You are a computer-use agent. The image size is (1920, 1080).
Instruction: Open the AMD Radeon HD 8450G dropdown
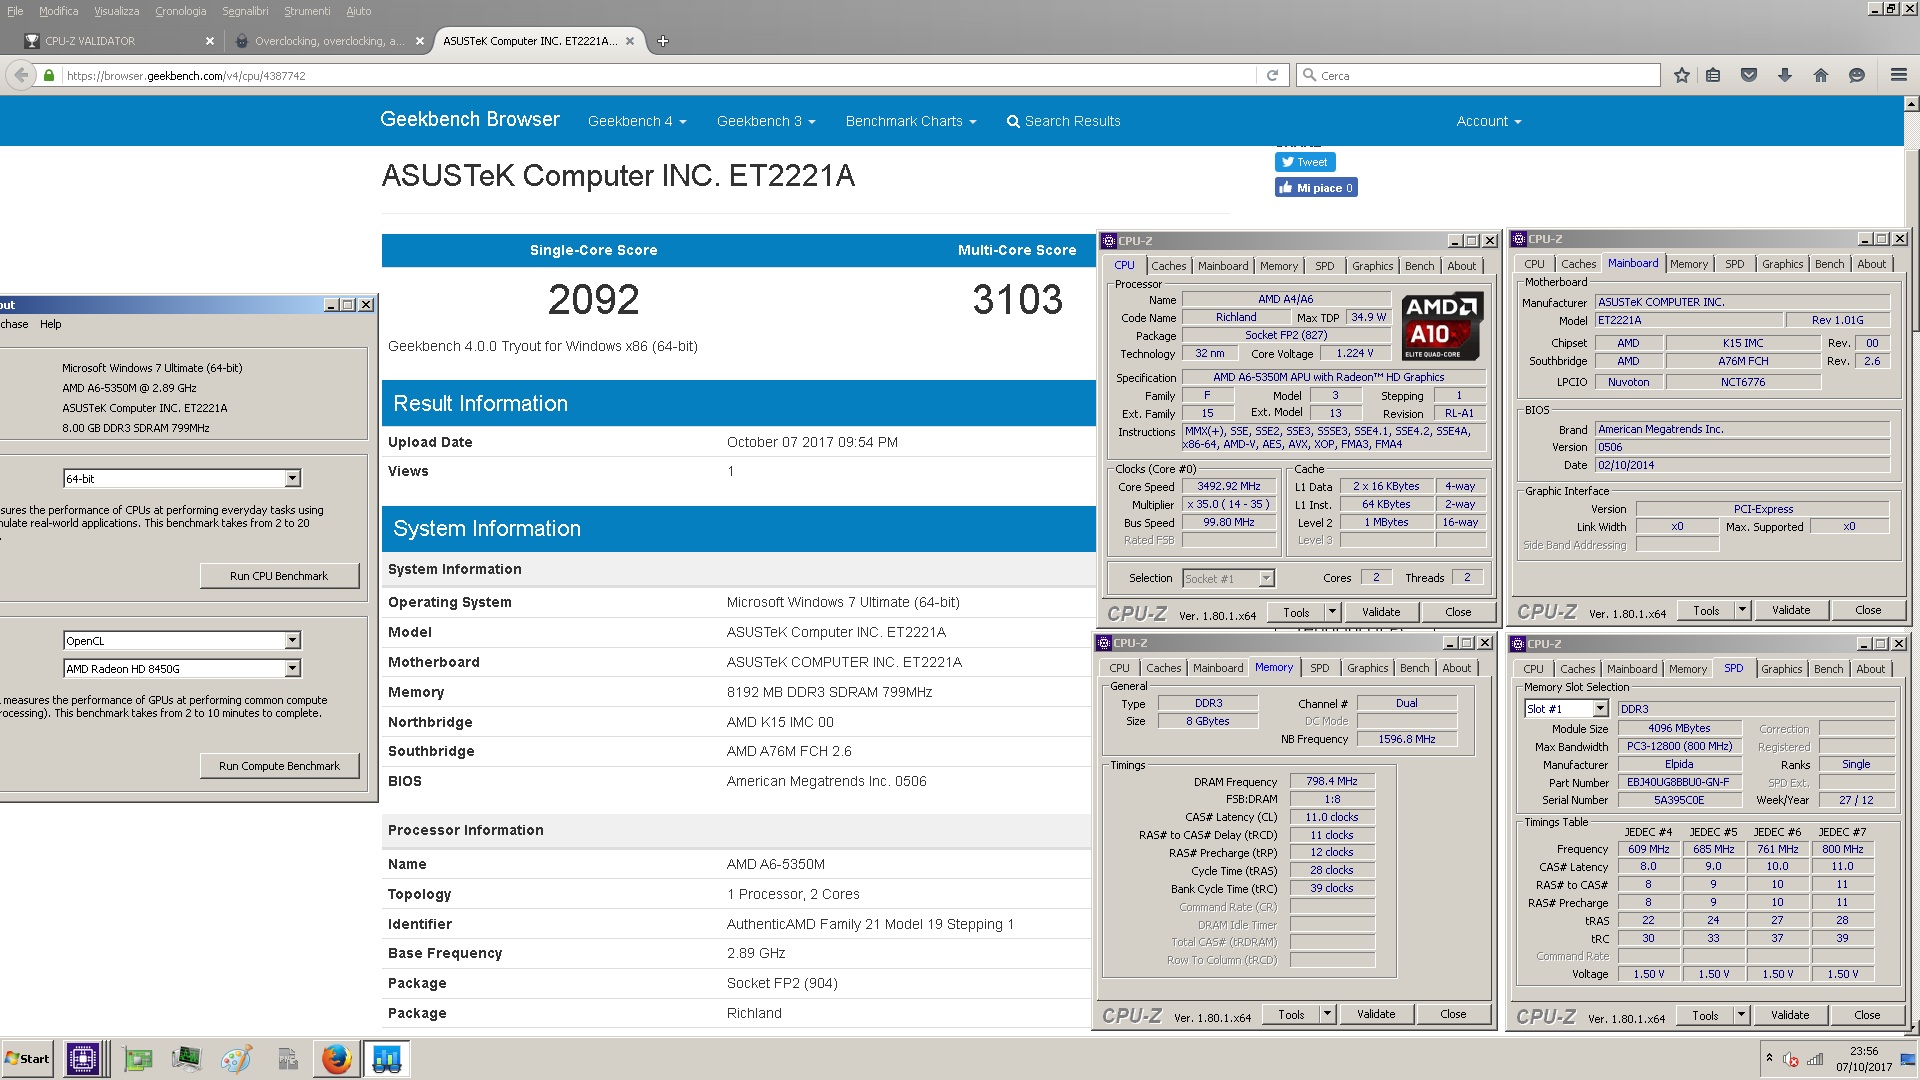click(x=181, y=669)
